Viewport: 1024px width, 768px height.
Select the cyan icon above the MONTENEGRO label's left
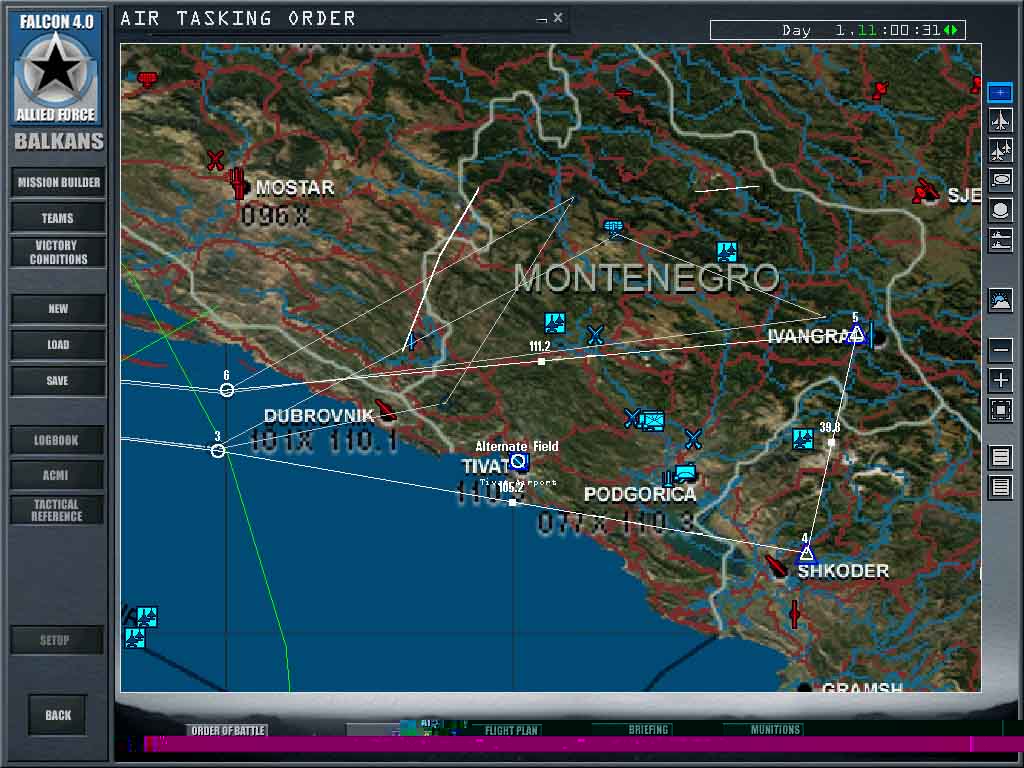[x=613, y=227]
